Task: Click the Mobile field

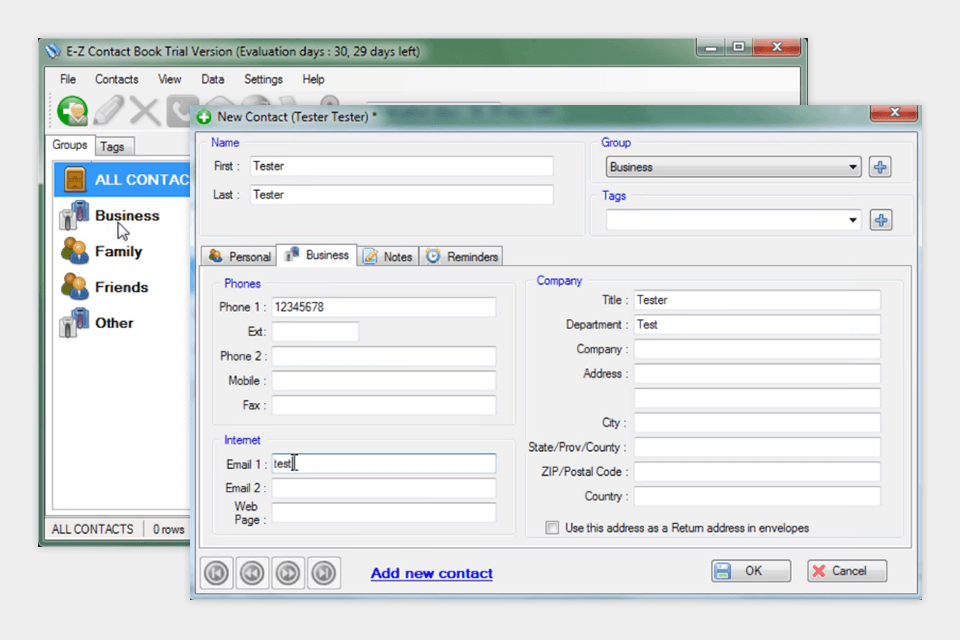Action: pyautogui.click(x=384, y=380)
